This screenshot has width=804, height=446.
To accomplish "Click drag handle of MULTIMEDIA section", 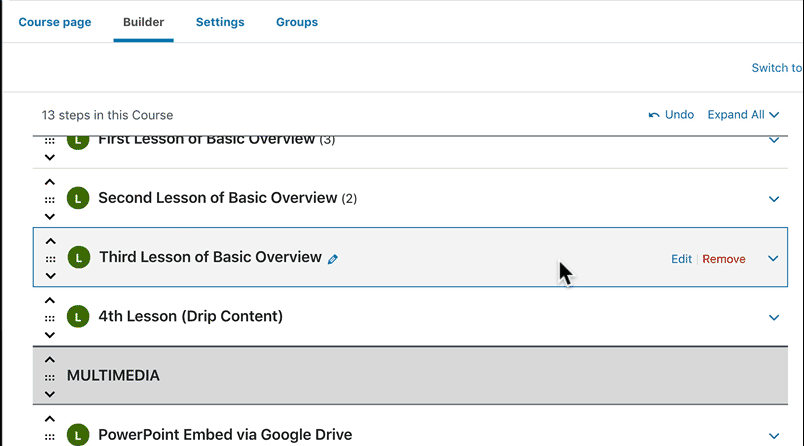I will (50, 377).
